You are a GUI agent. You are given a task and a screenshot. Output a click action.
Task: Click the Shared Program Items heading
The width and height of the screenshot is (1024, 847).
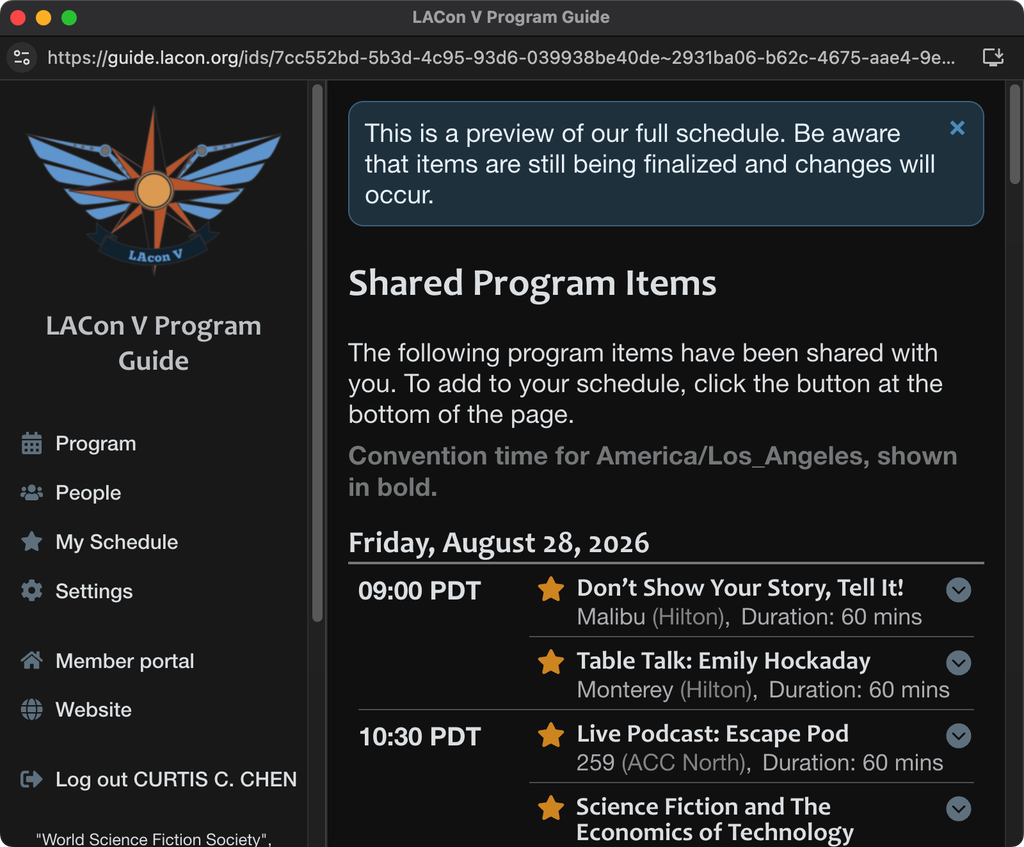point(532,283)
